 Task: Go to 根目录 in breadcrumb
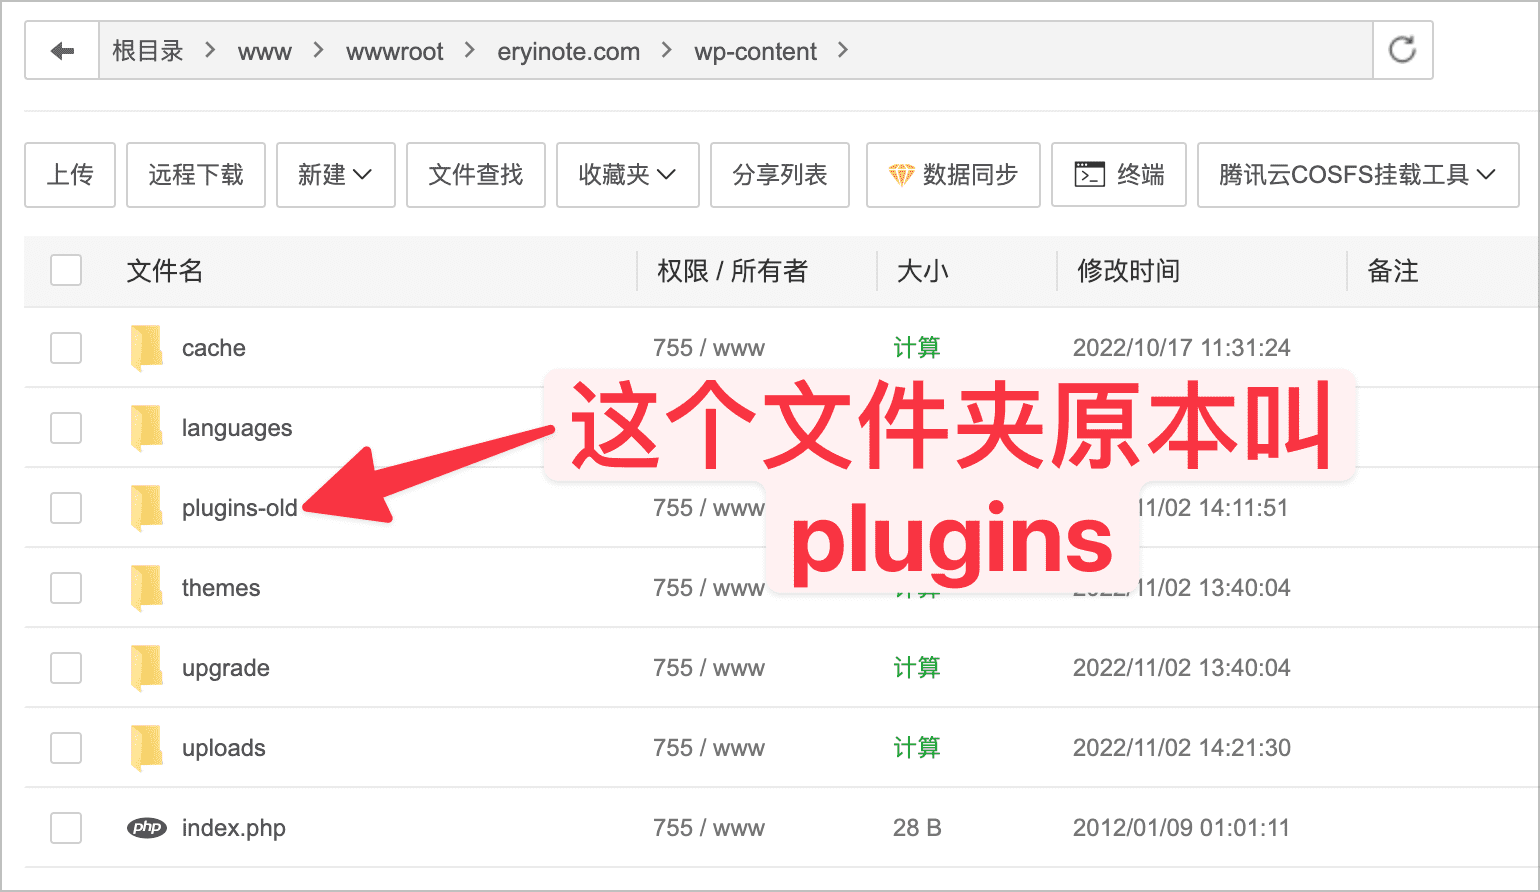coord(148,51)
